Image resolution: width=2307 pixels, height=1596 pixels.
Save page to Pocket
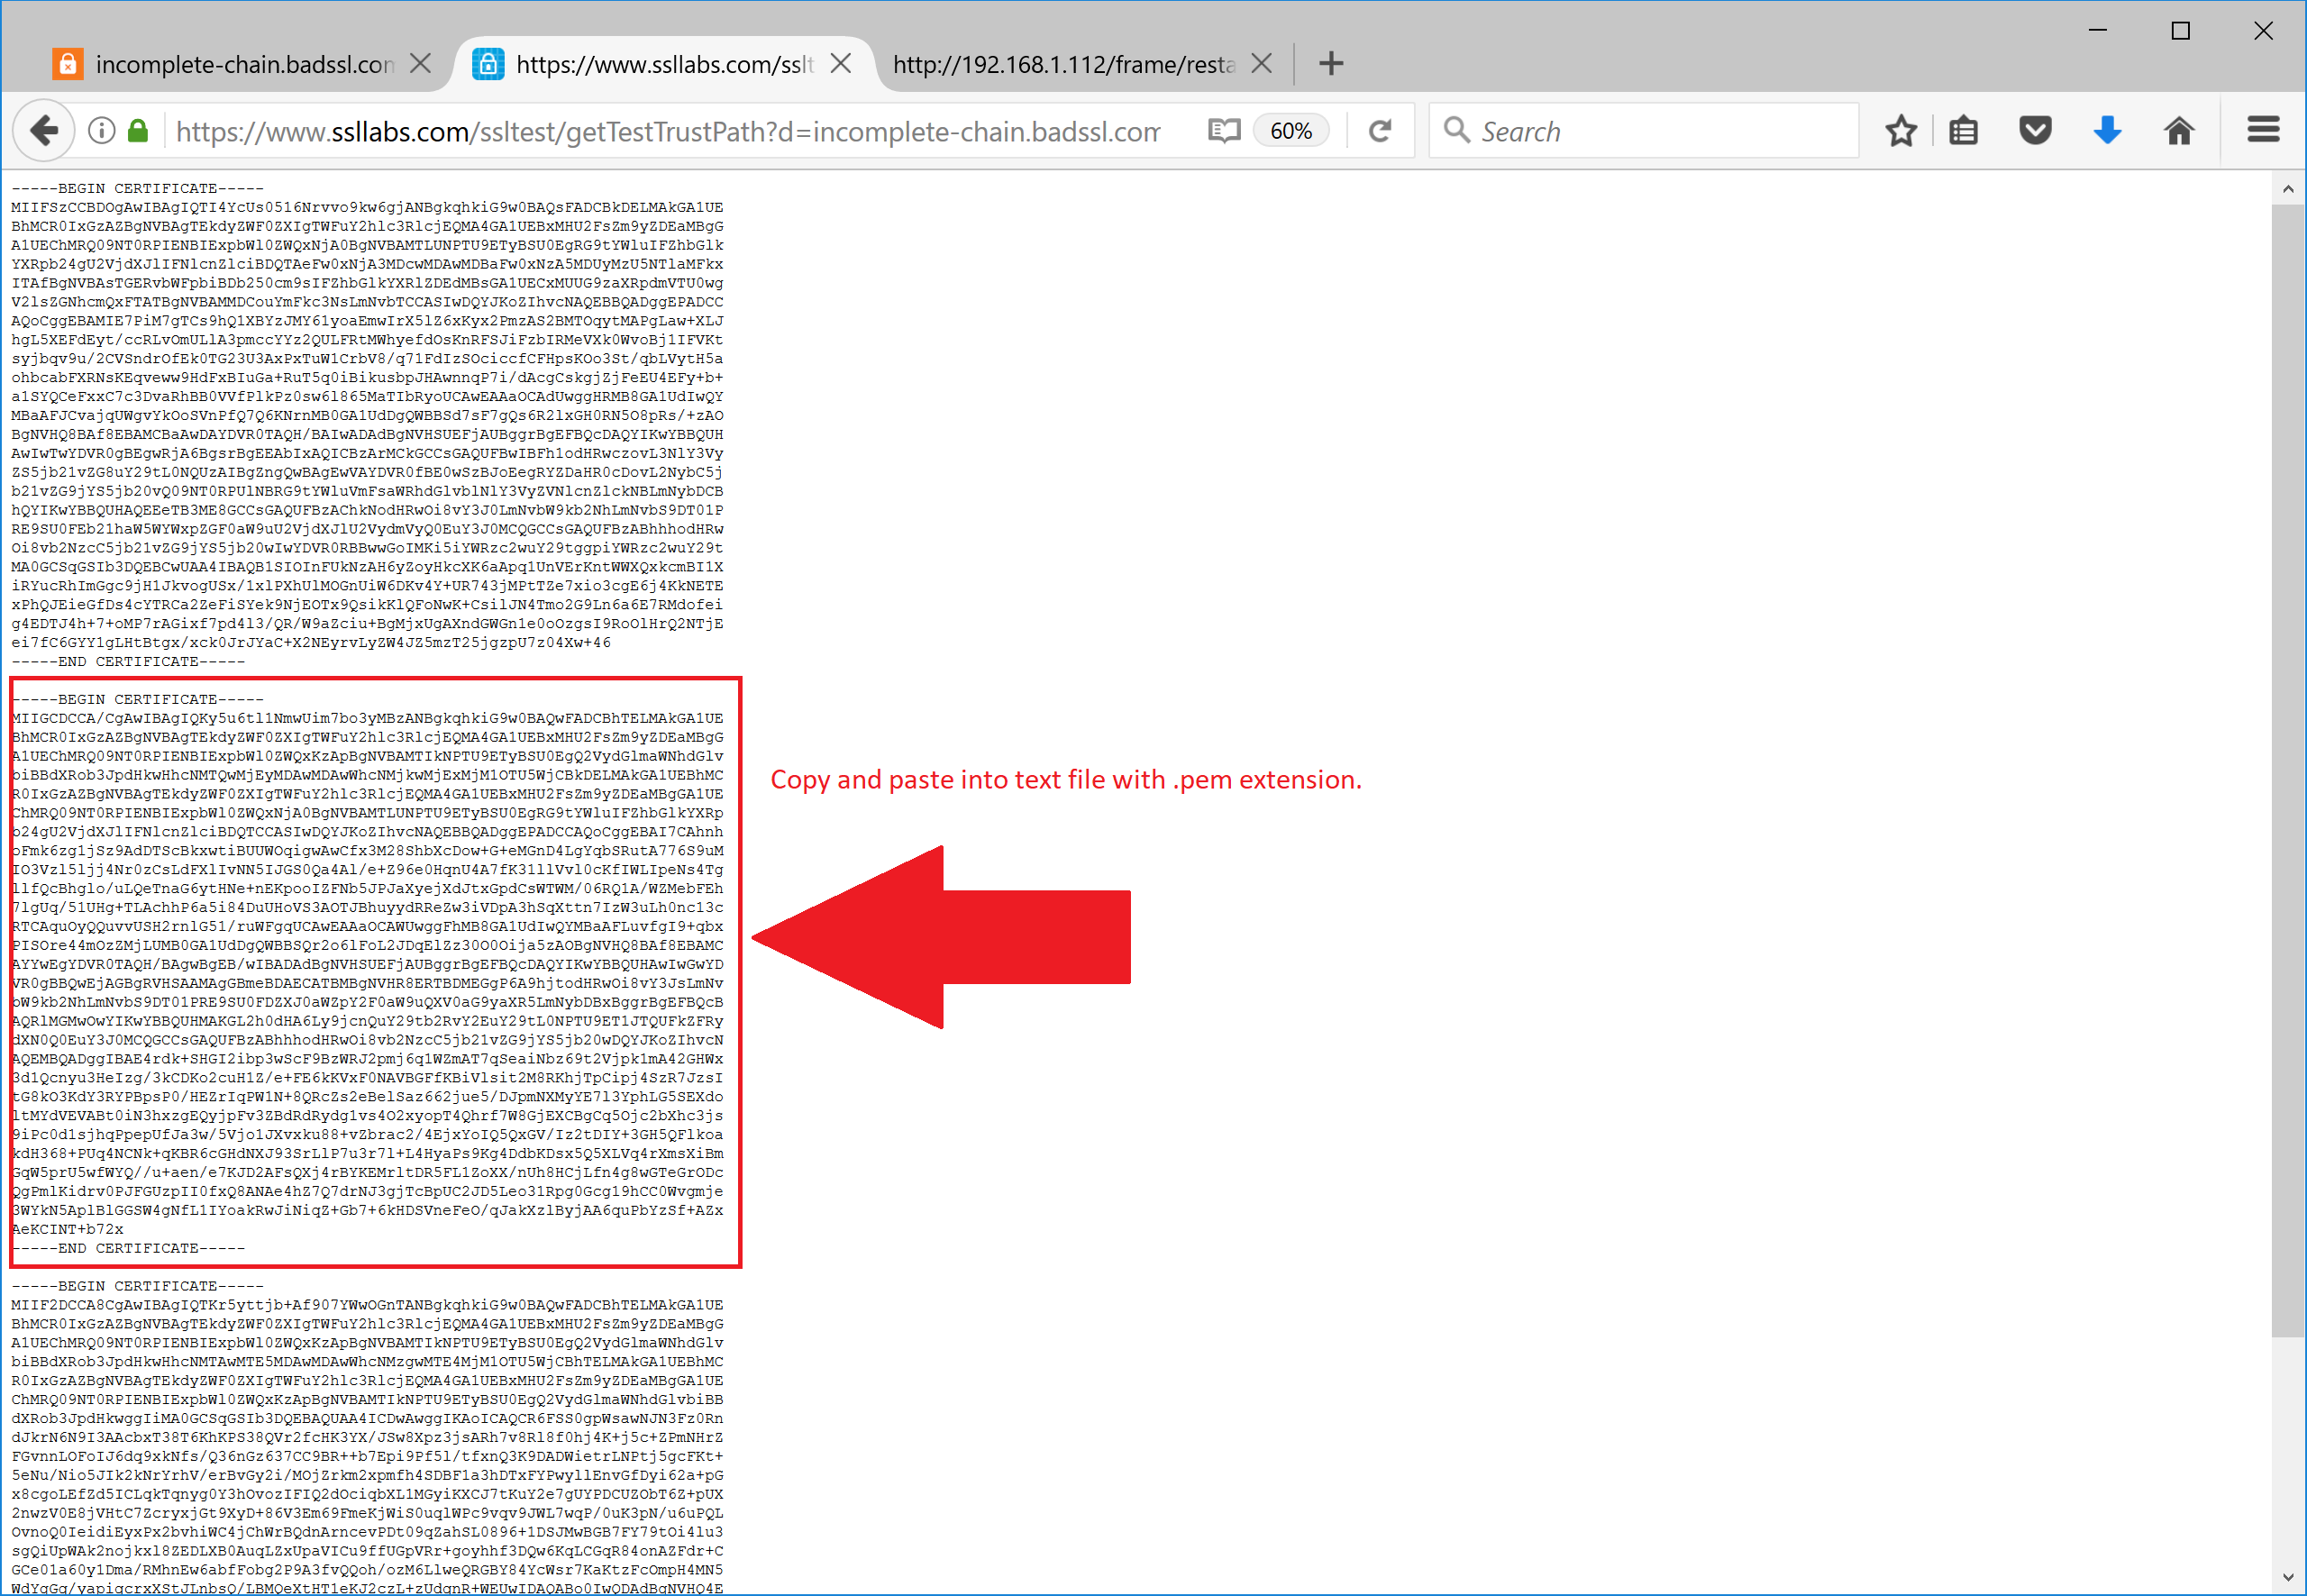[2035, 131]
